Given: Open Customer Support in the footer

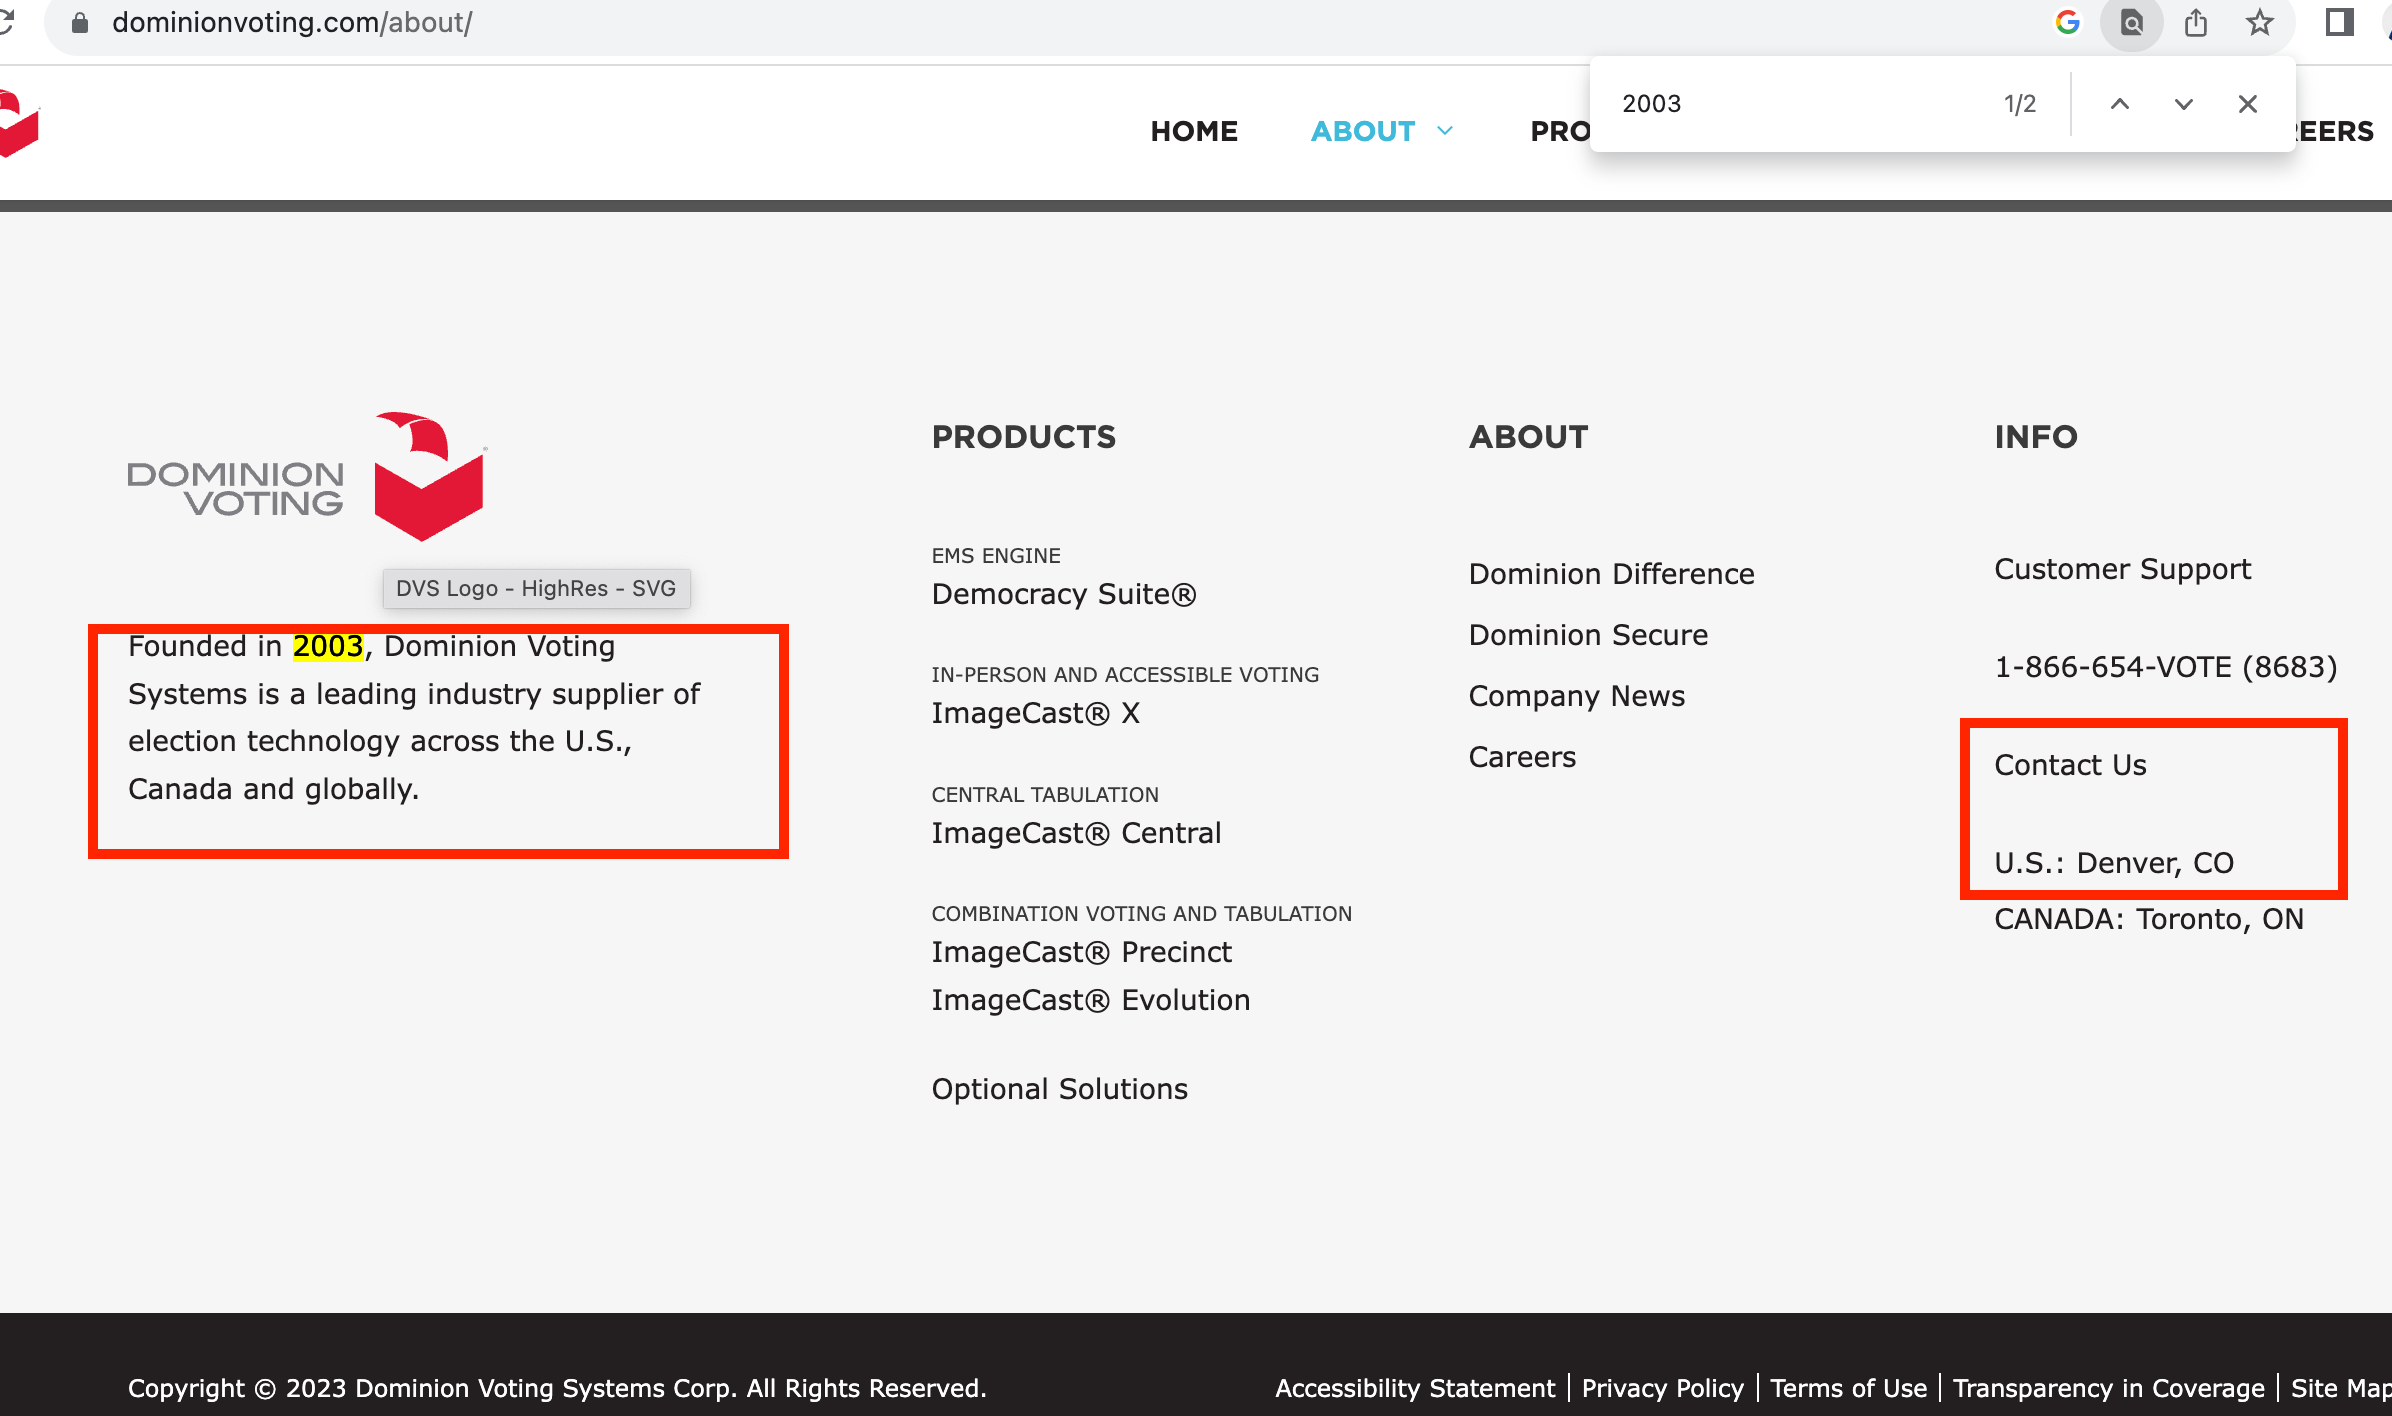Looking at the screenshot, I should tap(2122, 569).
